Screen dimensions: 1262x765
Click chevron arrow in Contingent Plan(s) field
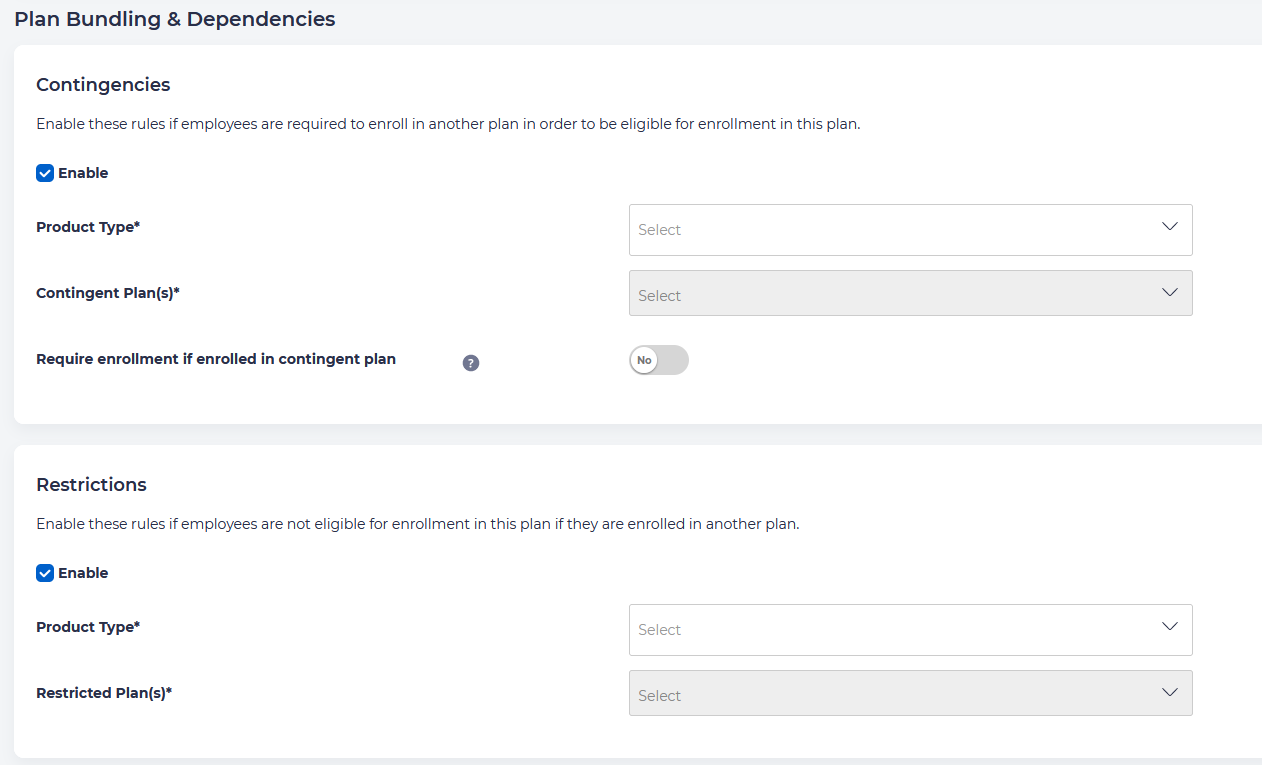[1170, 292]
